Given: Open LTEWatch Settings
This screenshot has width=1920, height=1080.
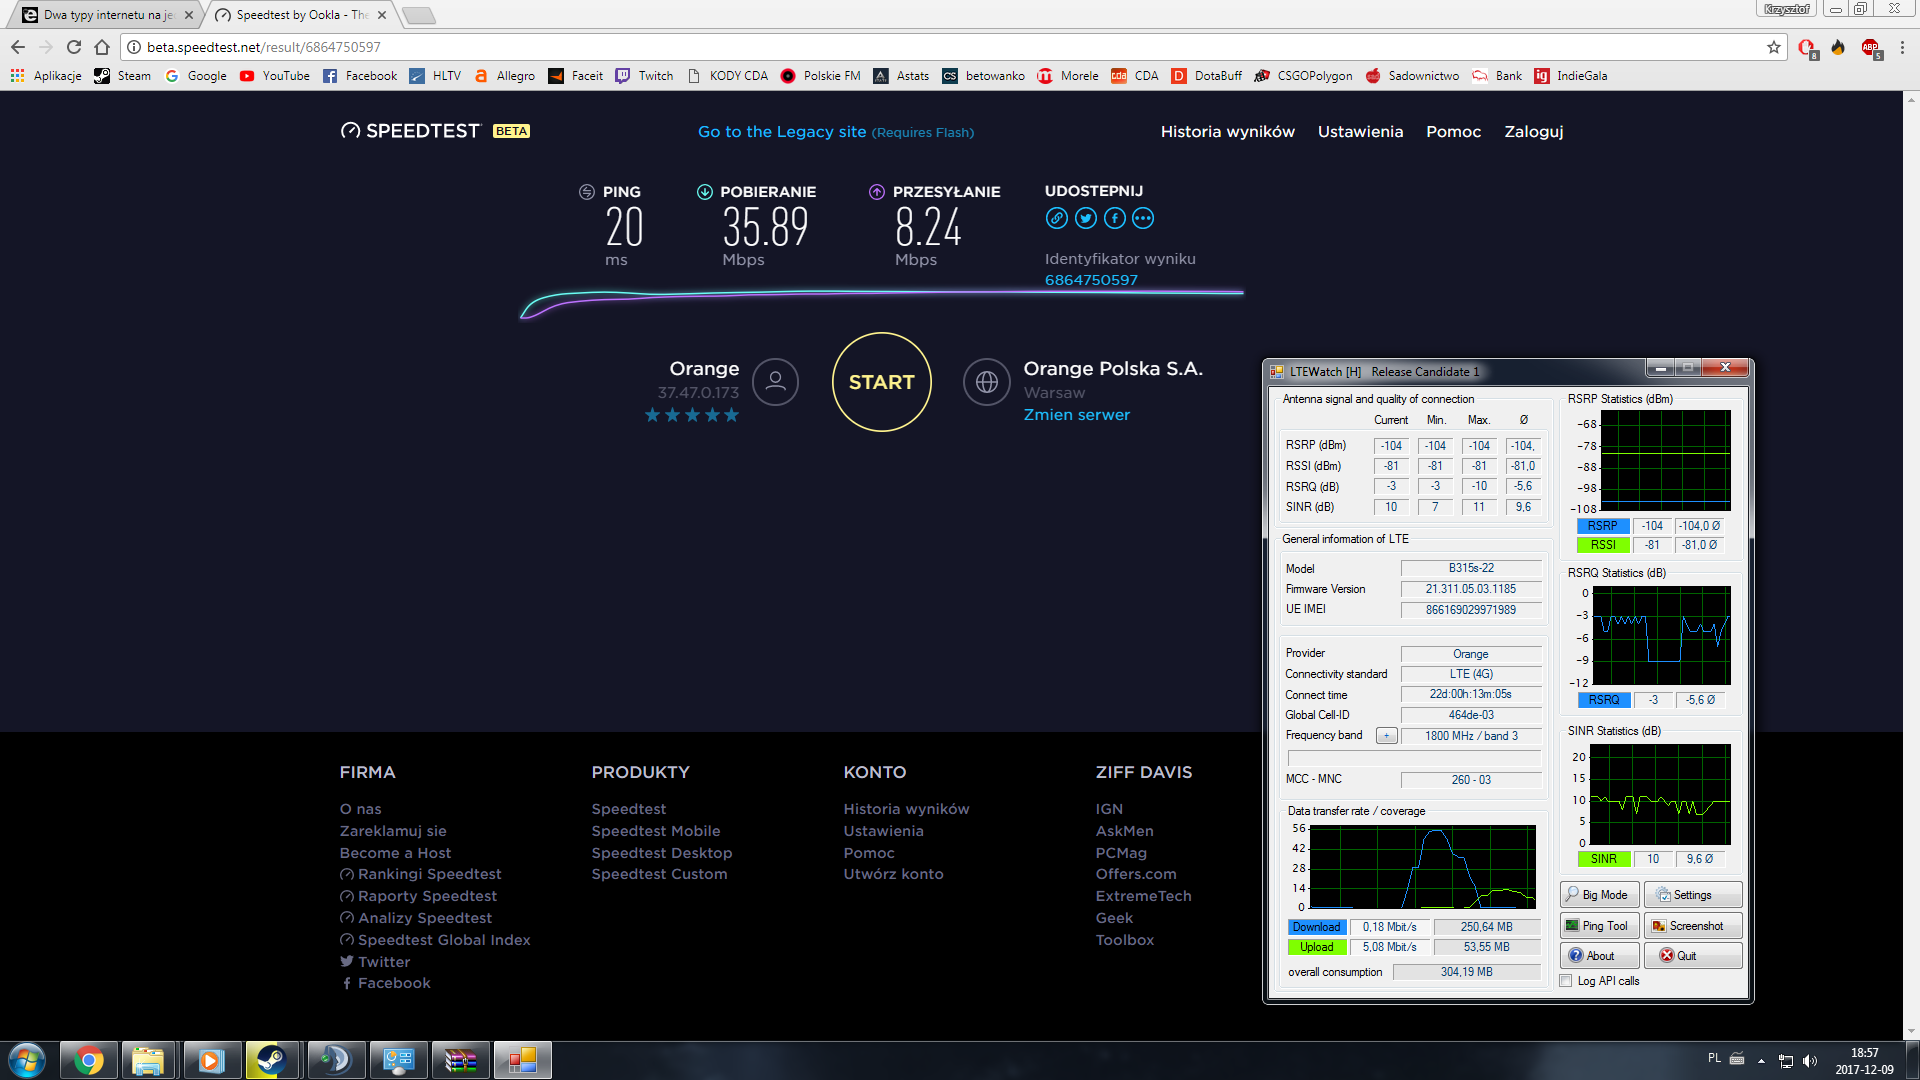Looking at the screenshot, I should (x=1693, y=895).
